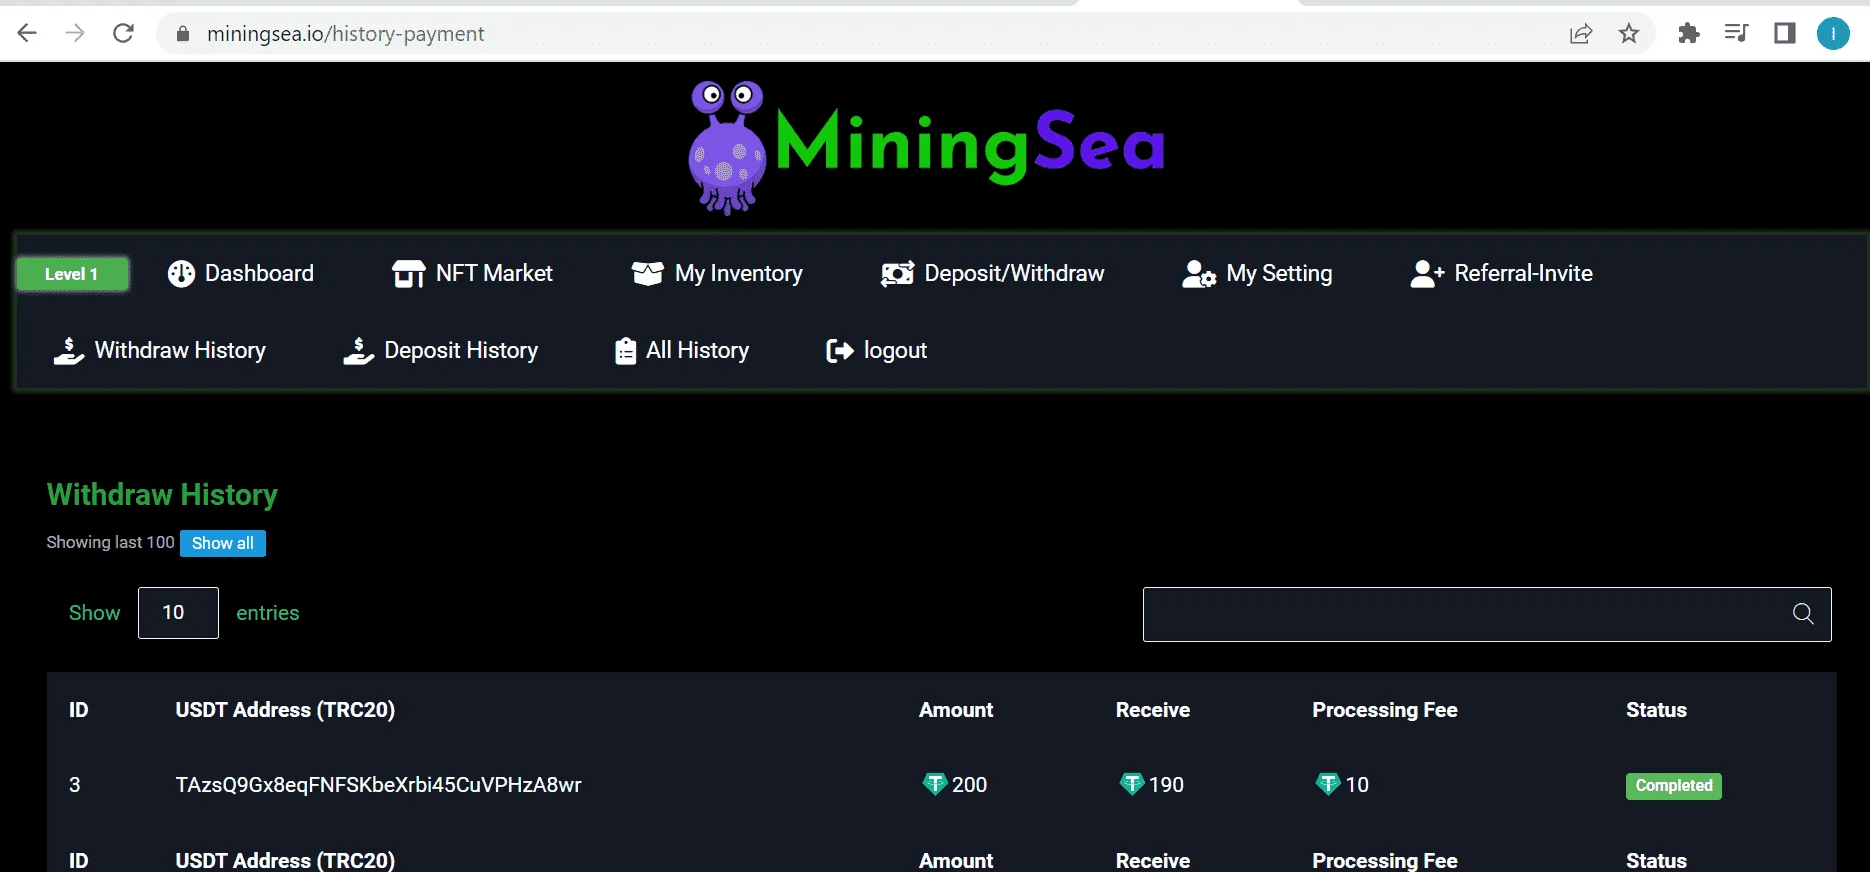Focus the table search input field

1487,614
